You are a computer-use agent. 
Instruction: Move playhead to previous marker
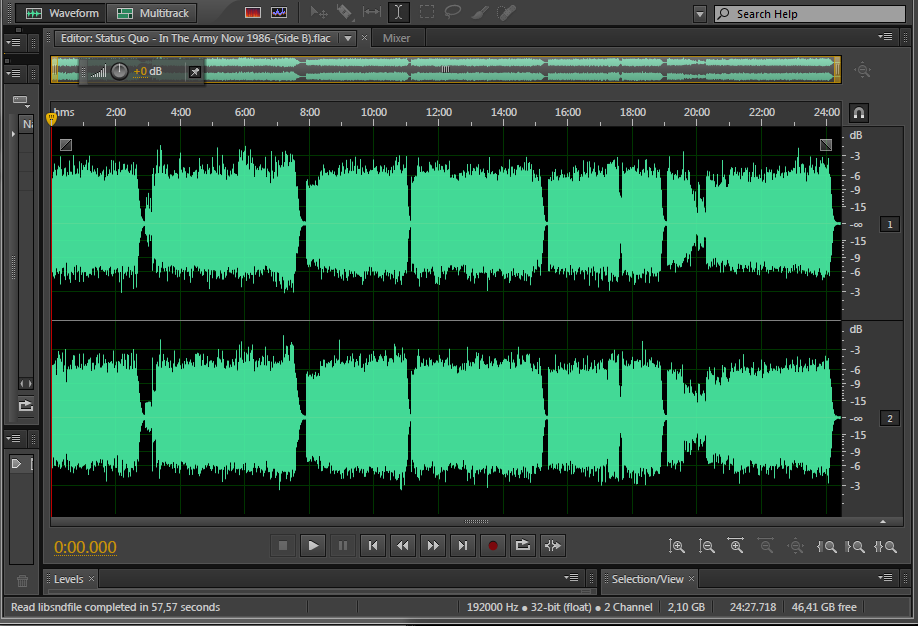coord(372,546)
